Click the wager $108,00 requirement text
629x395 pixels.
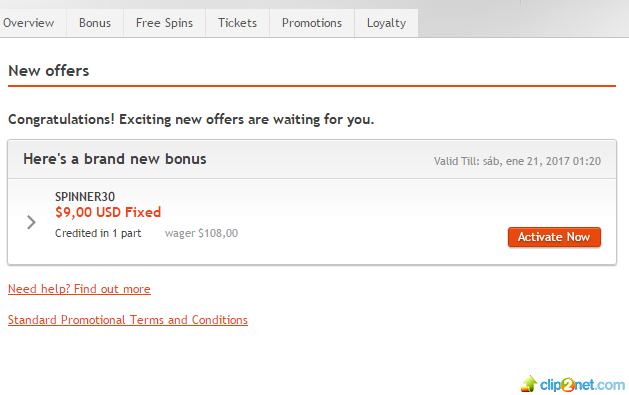201,233
